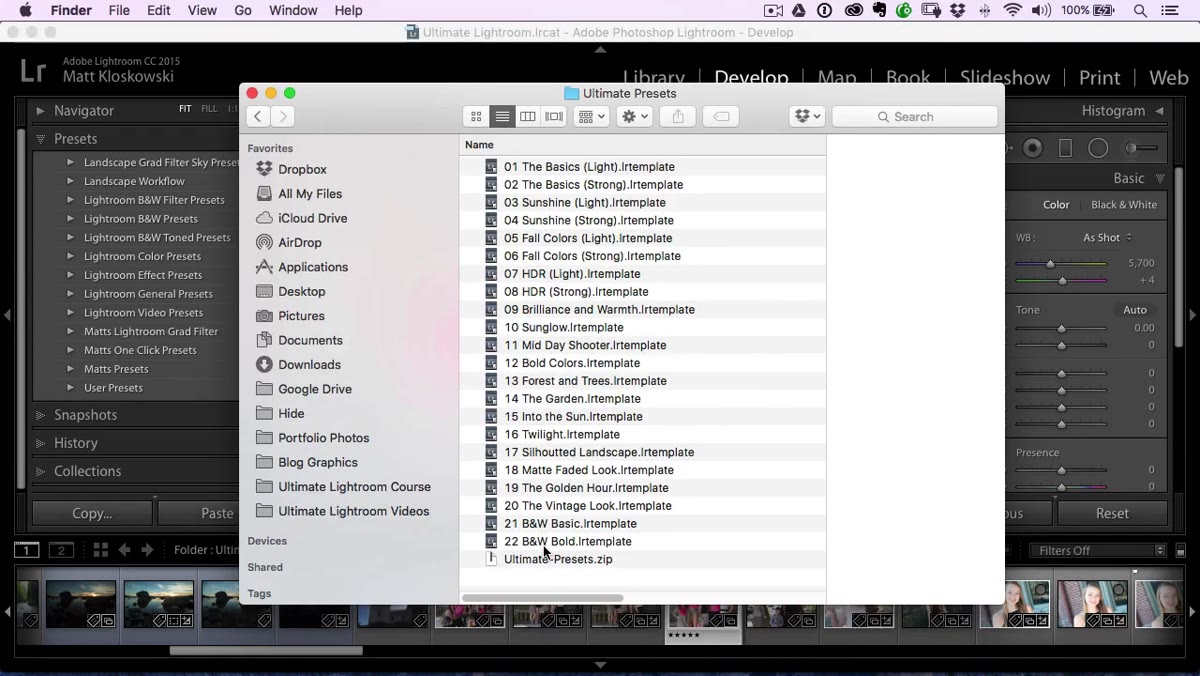
Task: Collapse the Histogram panel
Action: pyautogui.click(x=1160, y=111)
